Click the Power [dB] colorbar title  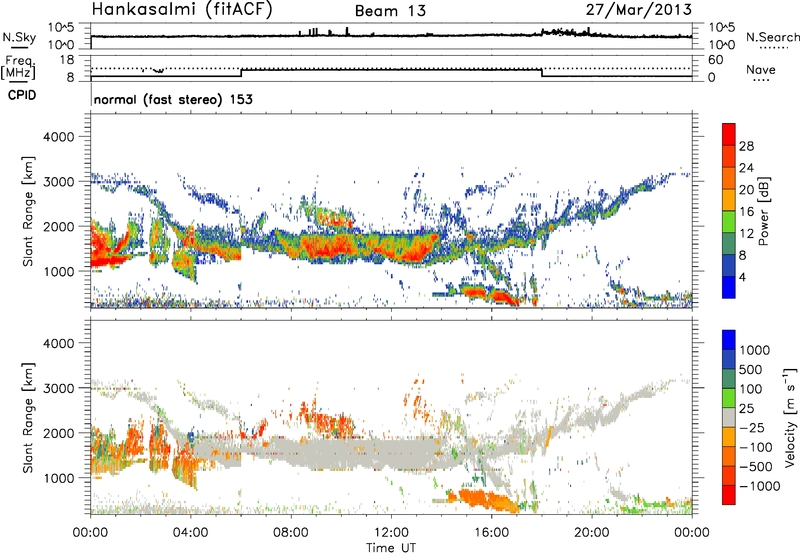pyautogui.click(x=763, y=211)
